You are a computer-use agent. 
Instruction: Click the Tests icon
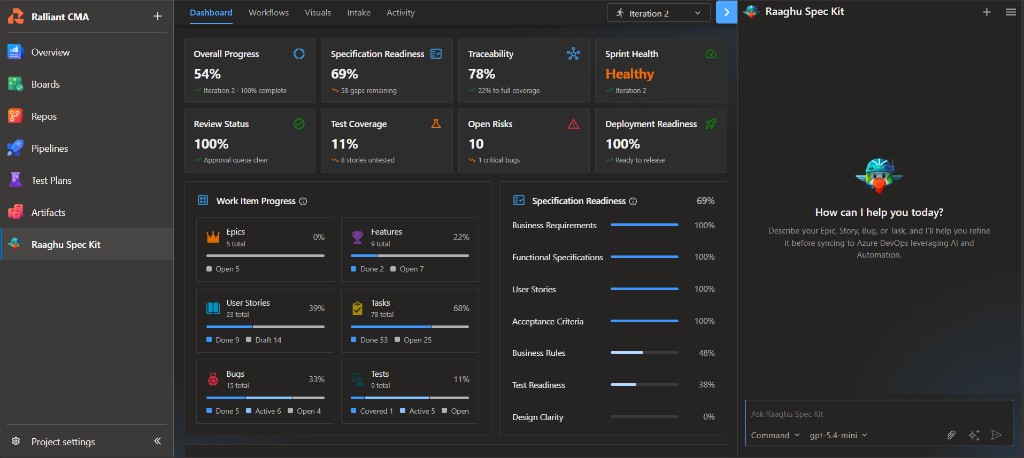[x=357, y=379]
